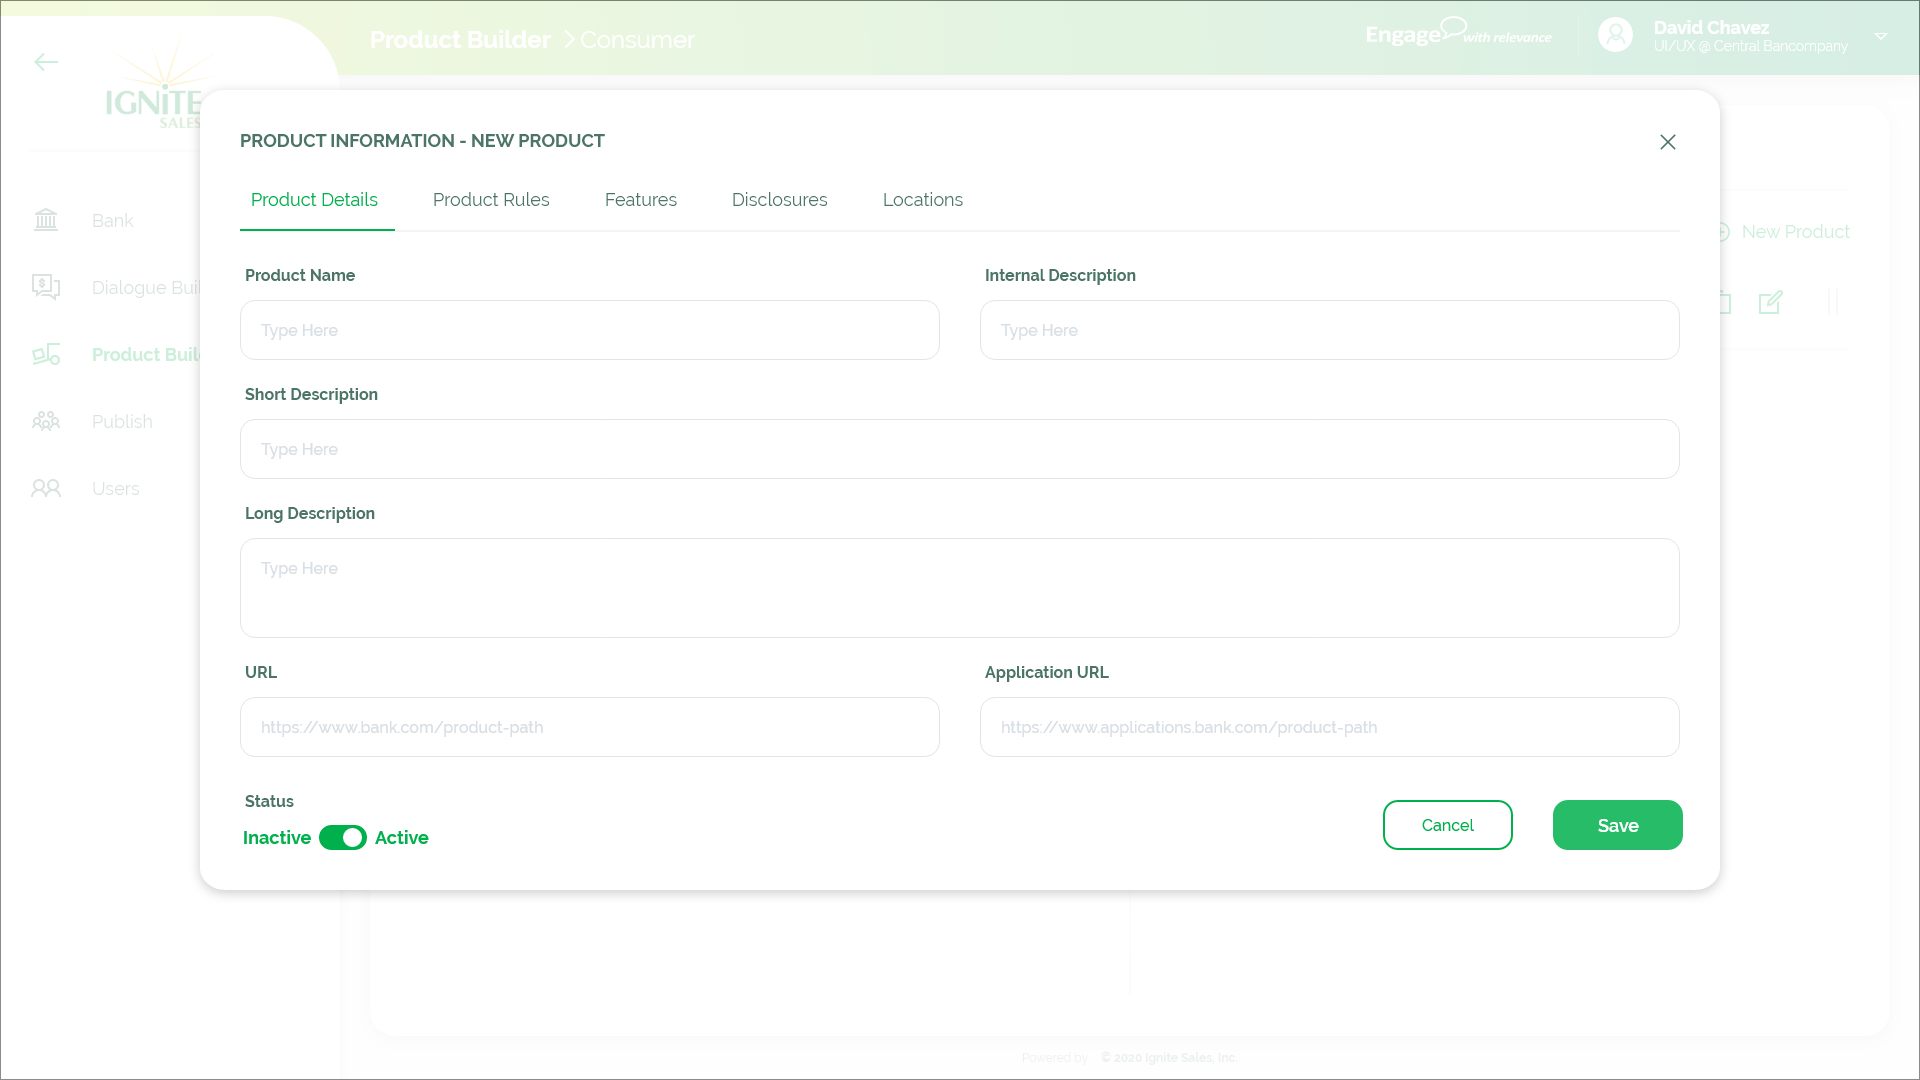Click the Product Builder sidebar icon
The height and width of the screenshot is (1080, 1920).
[x=46, y=354]
